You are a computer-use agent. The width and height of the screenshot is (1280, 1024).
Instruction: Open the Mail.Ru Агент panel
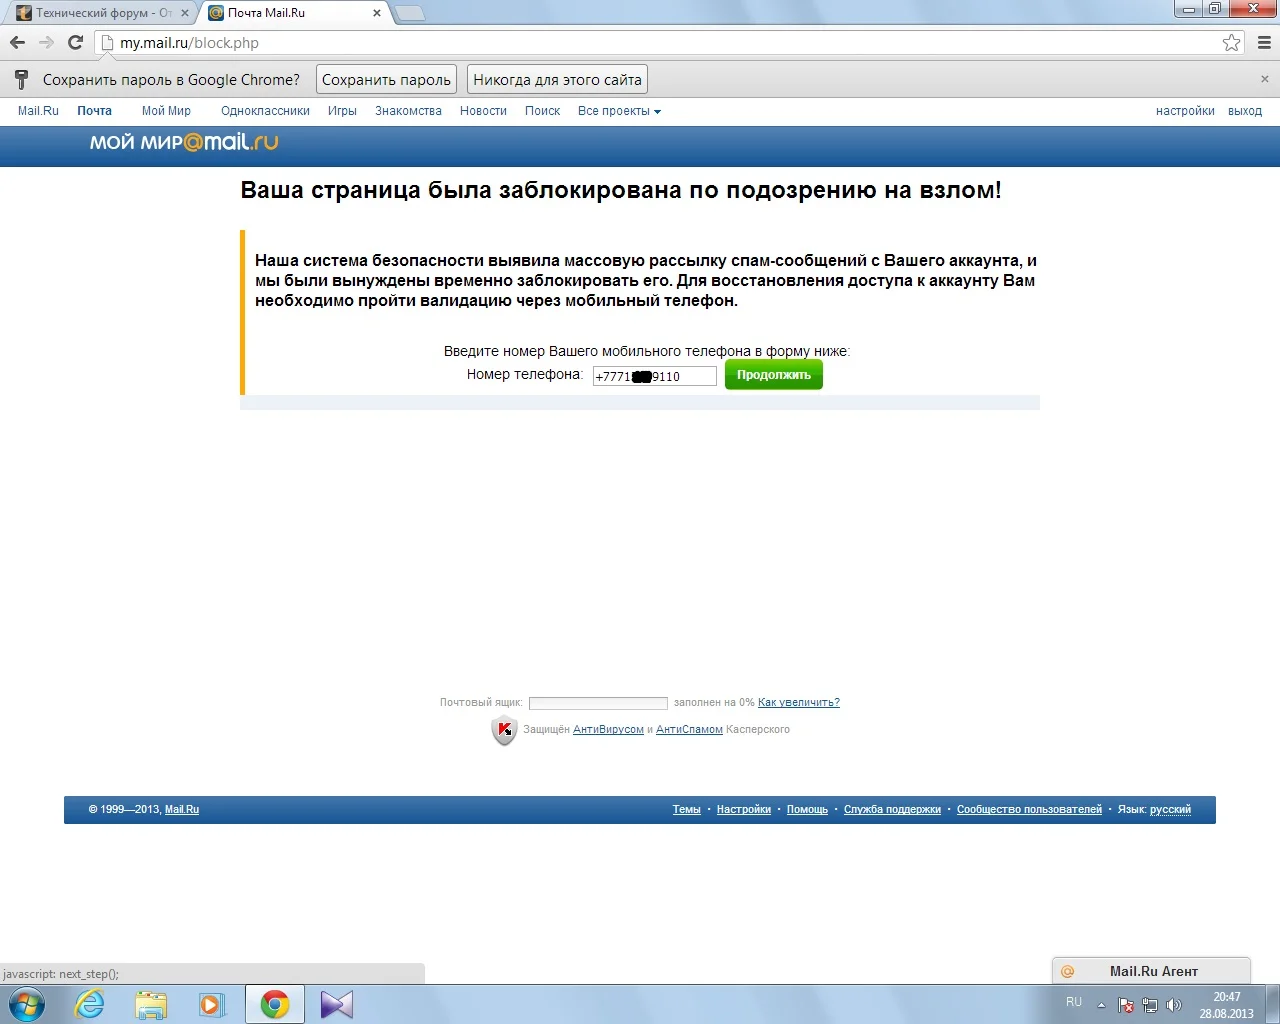[1152, 971]
